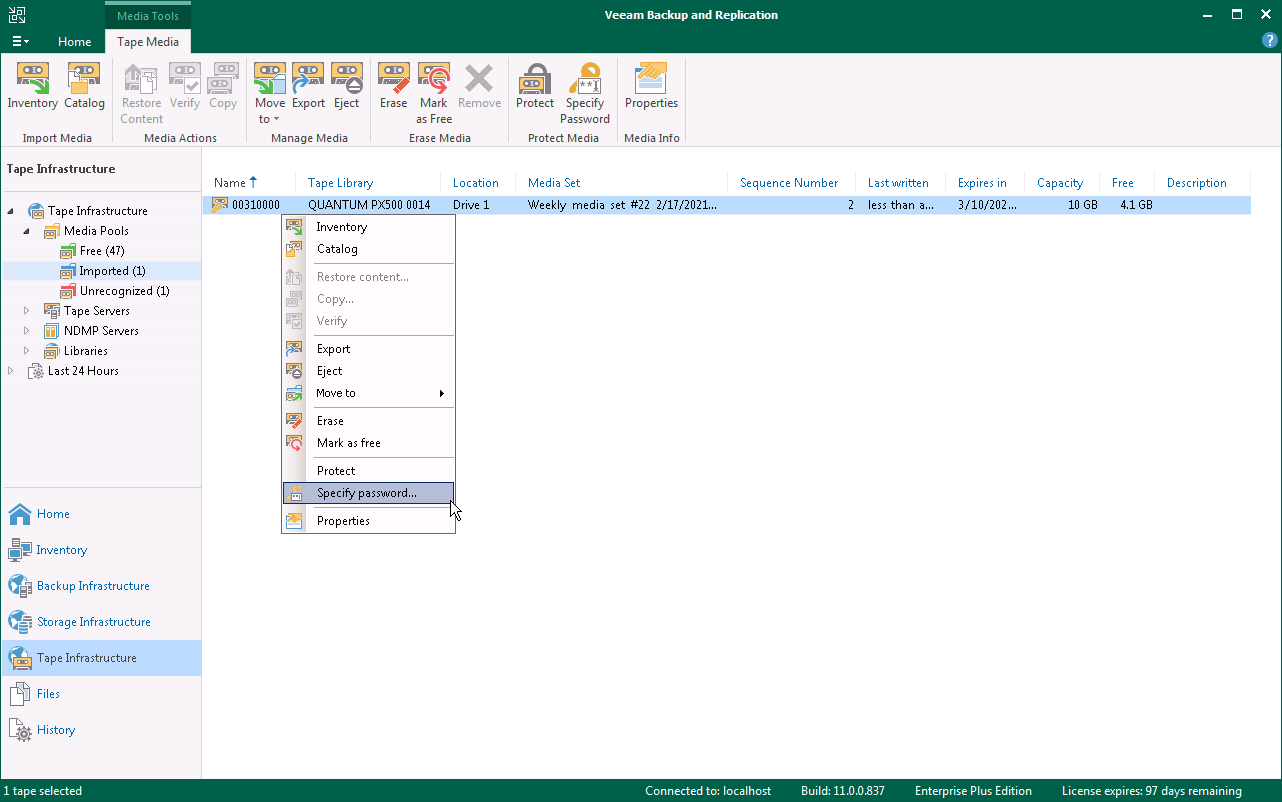
Task: Open the Tape Infrastructure navigation view
Action: tap(101, 658)
